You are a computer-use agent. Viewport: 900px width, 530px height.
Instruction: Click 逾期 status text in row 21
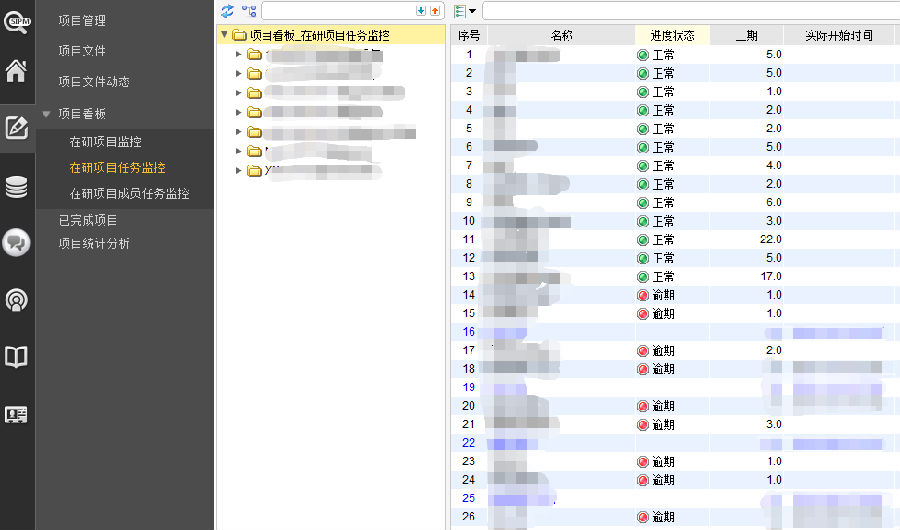pyautogui.click(x=664, y=425)
